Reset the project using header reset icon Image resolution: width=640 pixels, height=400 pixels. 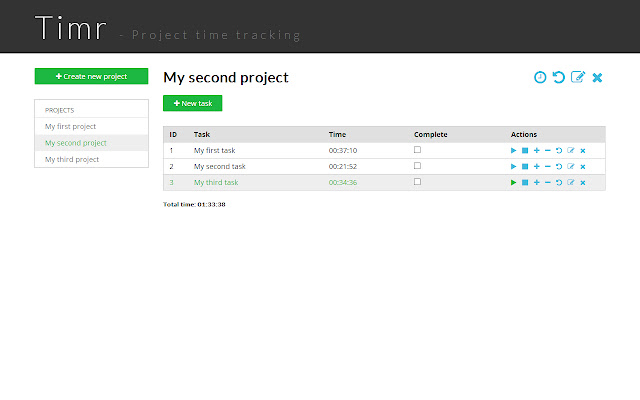pyautogui.click(x=559, y=77)
